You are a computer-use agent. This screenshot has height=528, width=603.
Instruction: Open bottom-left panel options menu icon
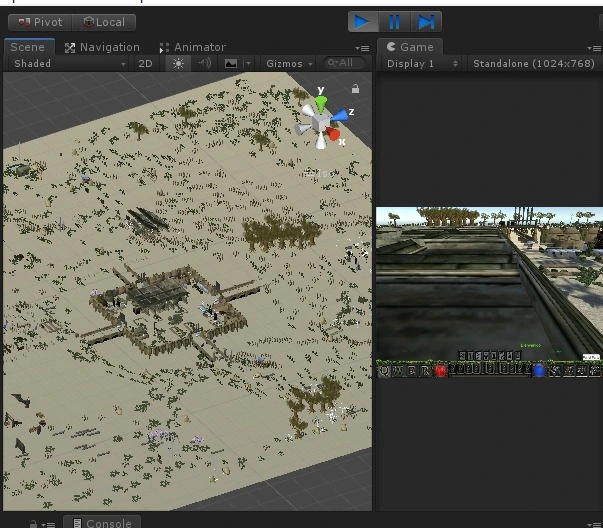tap(49, 525)
